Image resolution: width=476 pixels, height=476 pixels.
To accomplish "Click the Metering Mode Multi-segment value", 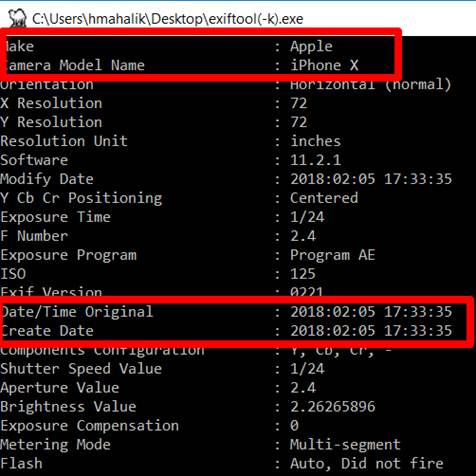I will 345,445.
